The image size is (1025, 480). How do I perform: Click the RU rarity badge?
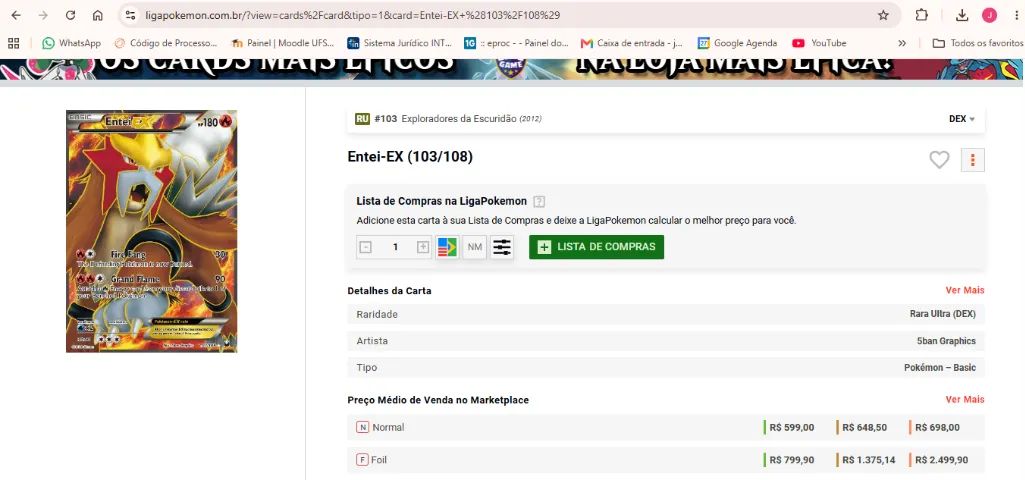tap(362, 119)
